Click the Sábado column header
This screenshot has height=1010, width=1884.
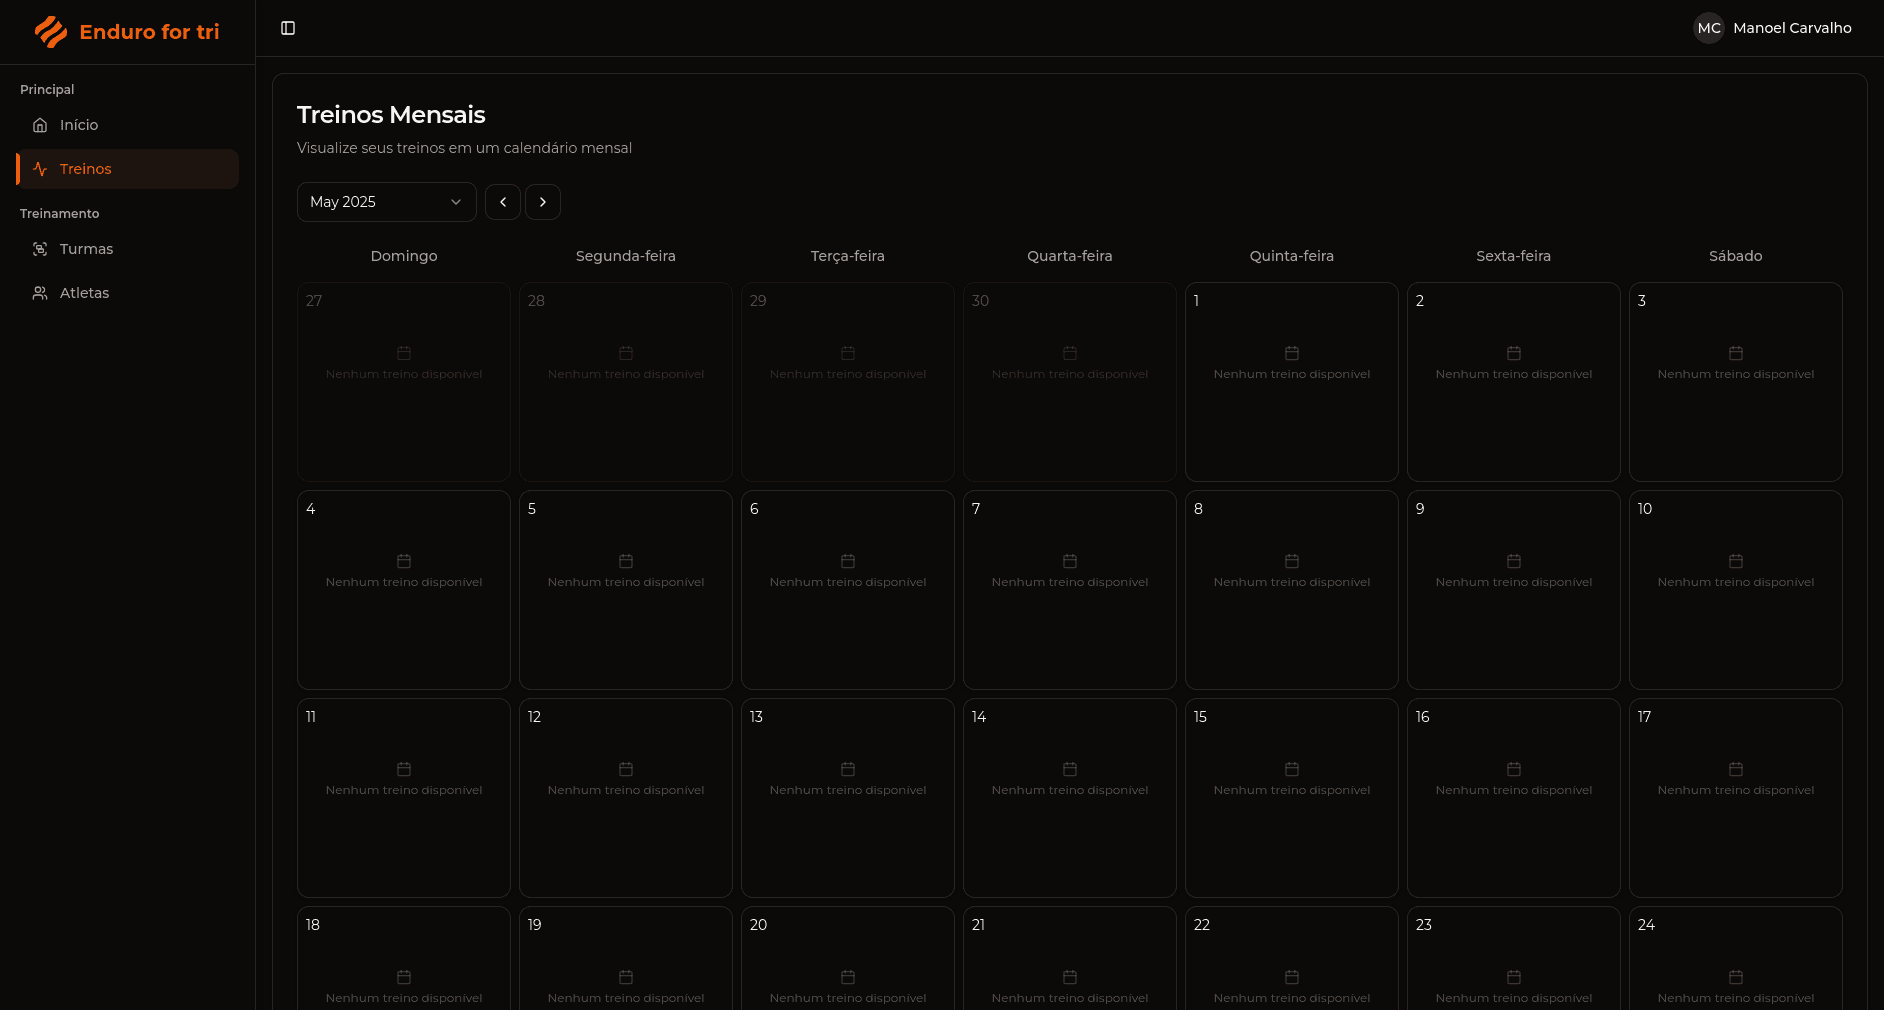click(1736, 256)
